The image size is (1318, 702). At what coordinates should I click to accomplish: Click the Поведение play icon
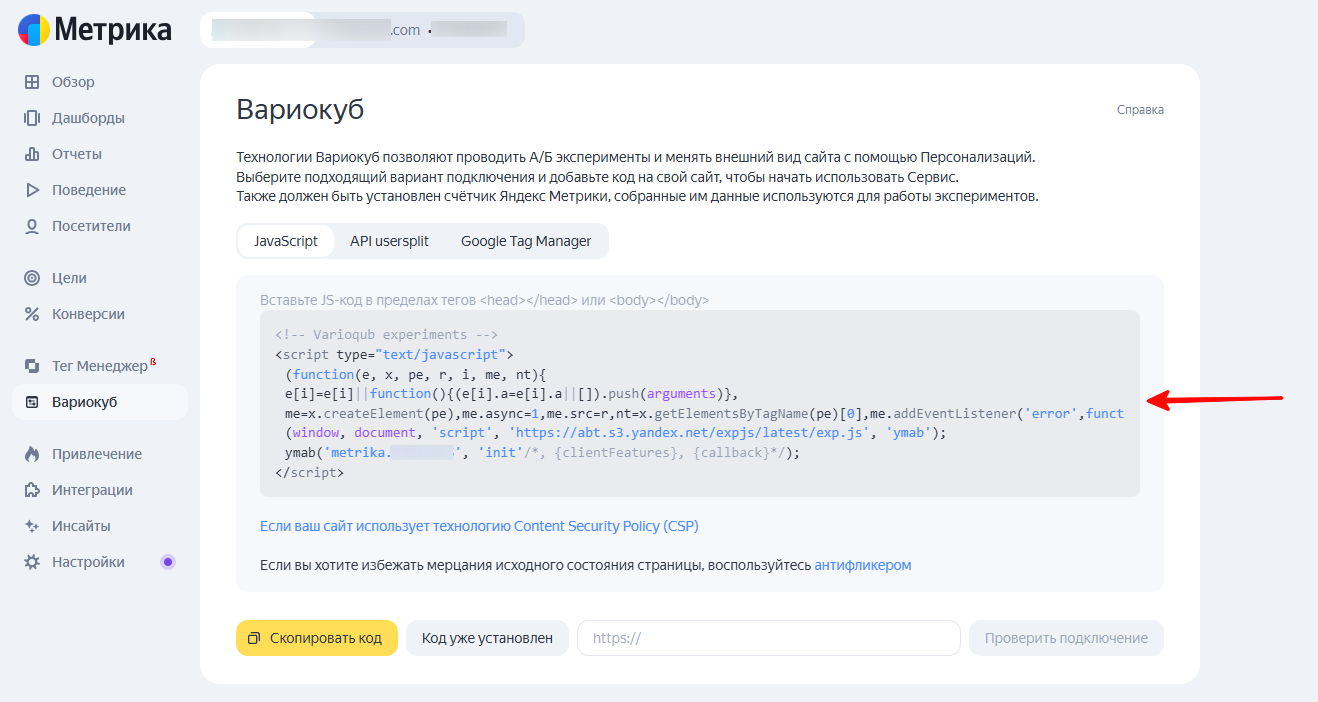pyautogui.click(x=32, y=190)
